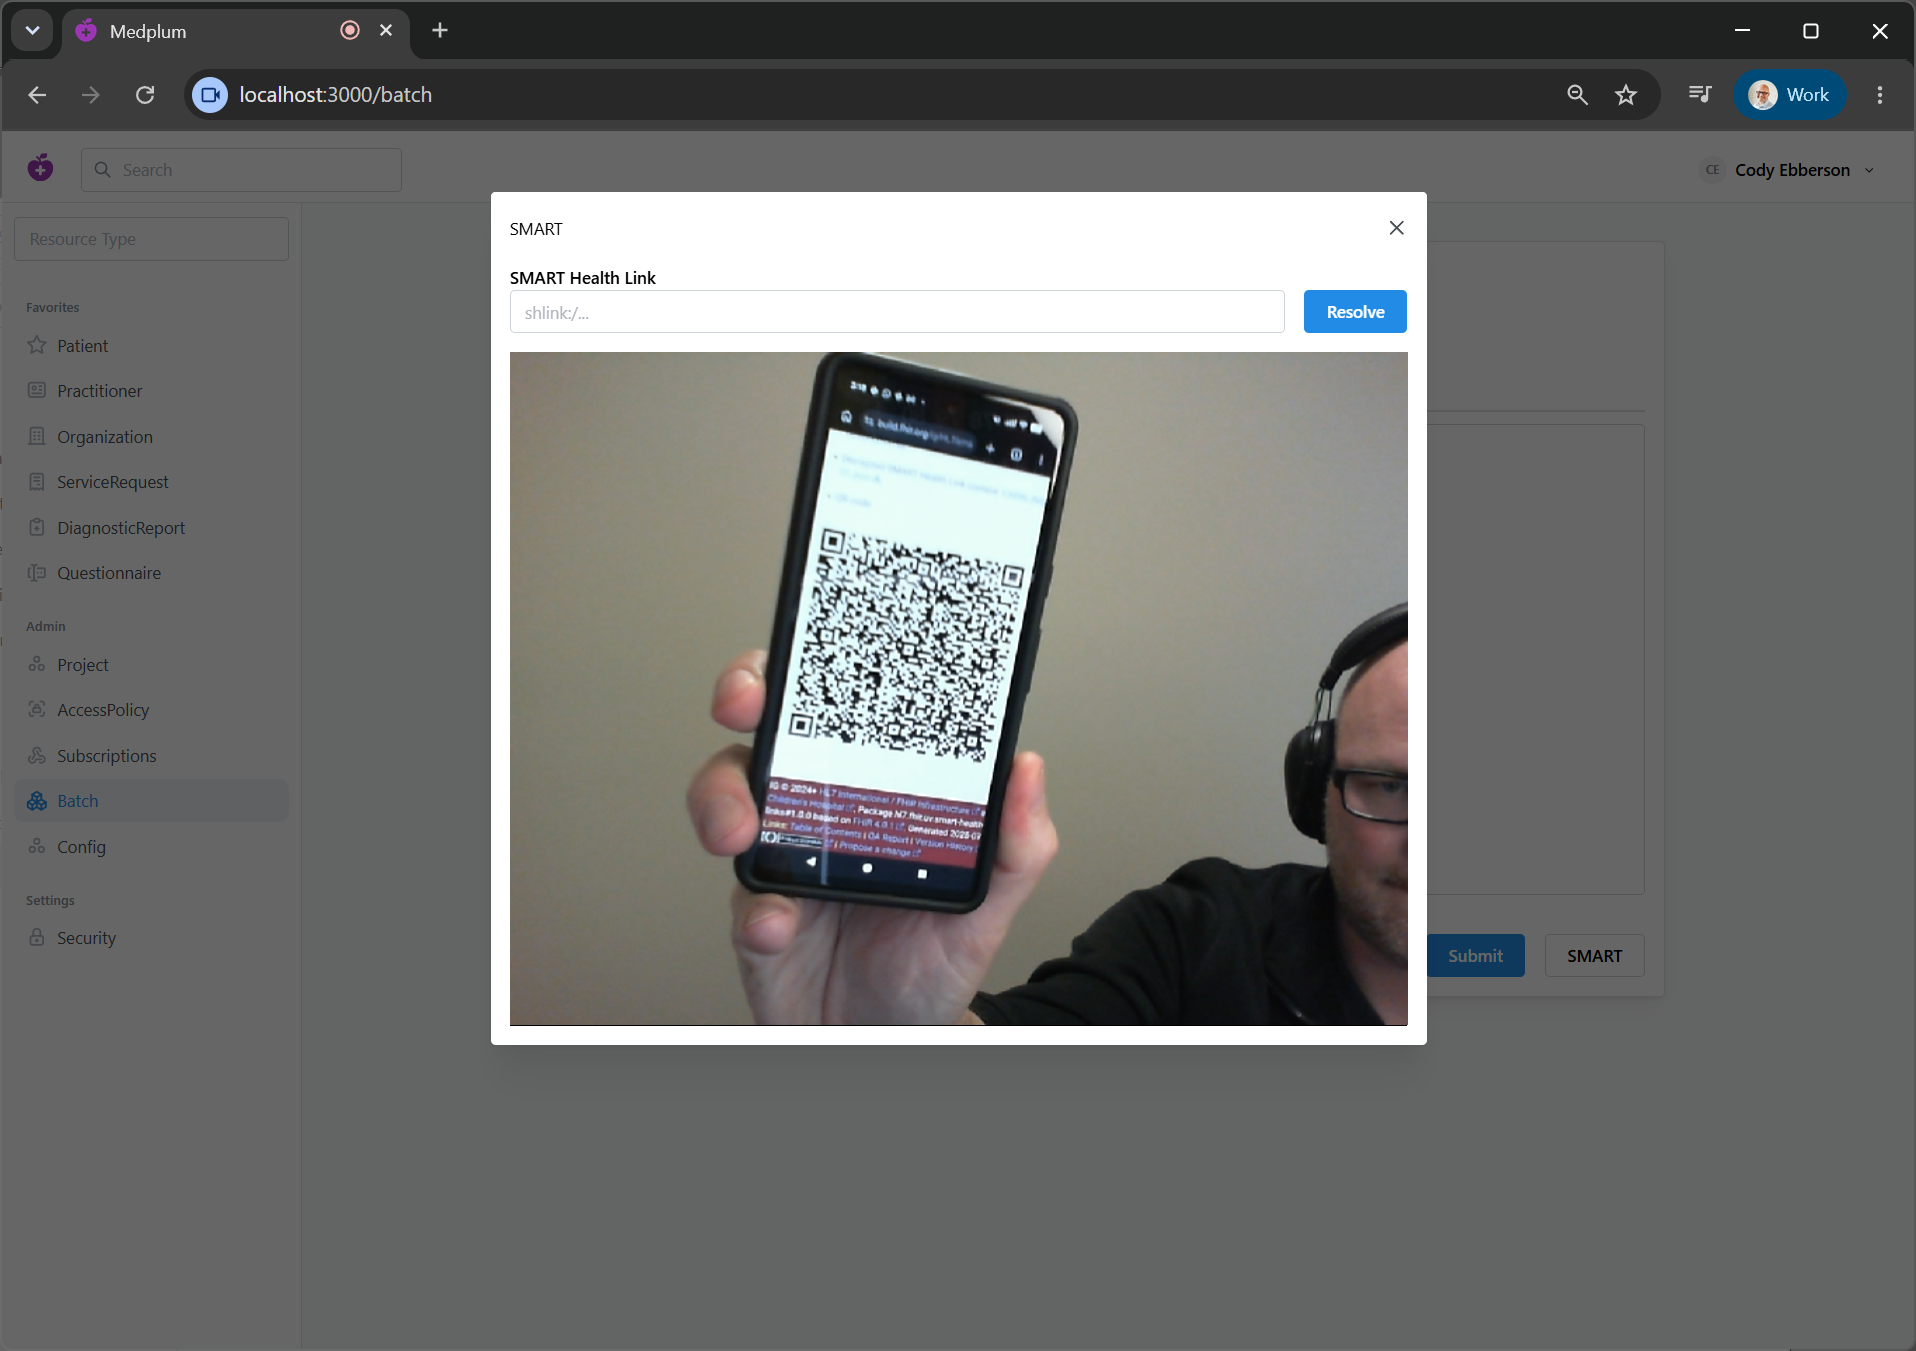1916x1351 pixels.
Task: Click the Questionnaire sidebar icon
Action: click(x=37, y=573)
